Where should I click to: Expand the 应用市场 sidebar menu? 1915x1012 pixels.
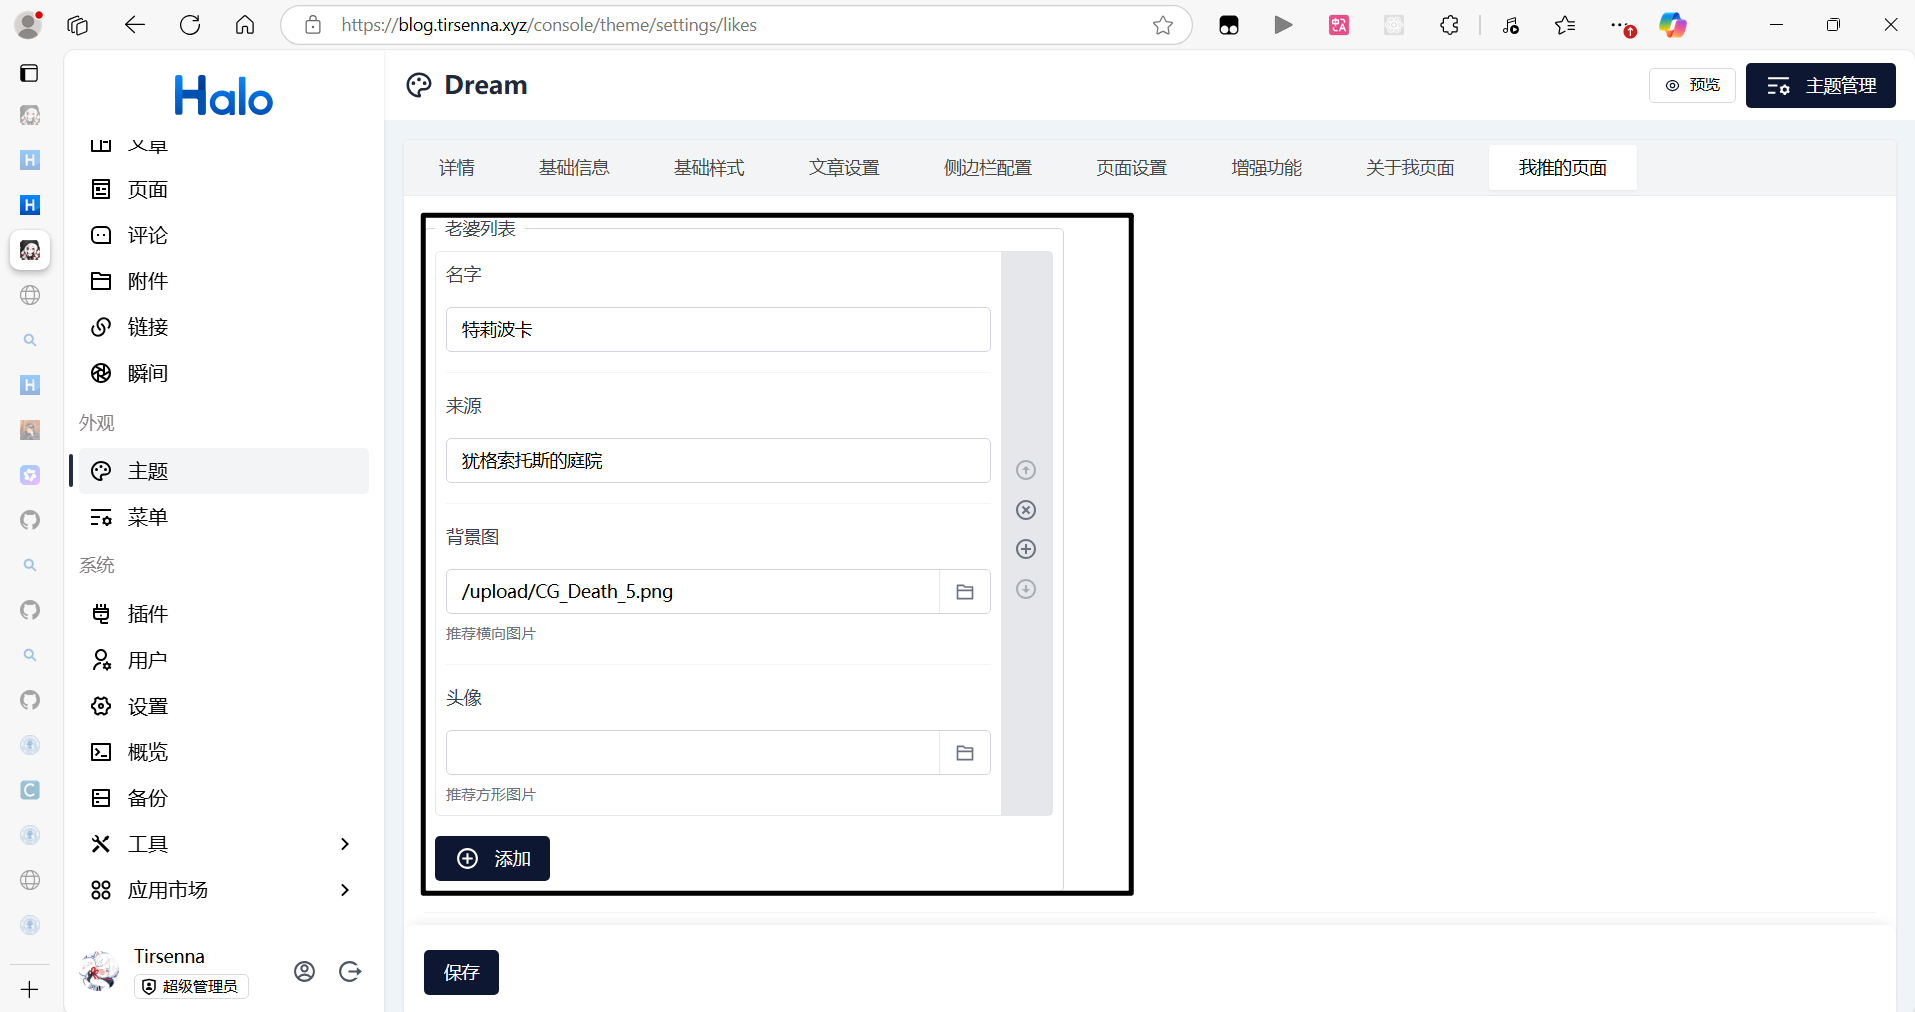344,890
